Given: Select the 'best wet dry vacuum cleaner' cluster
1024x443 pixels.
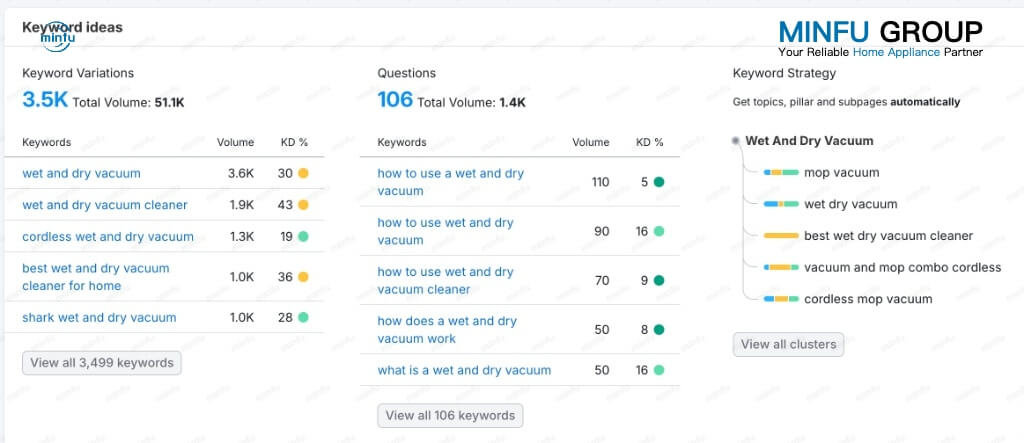Looking at the screenshot, I should coord(888,235).
